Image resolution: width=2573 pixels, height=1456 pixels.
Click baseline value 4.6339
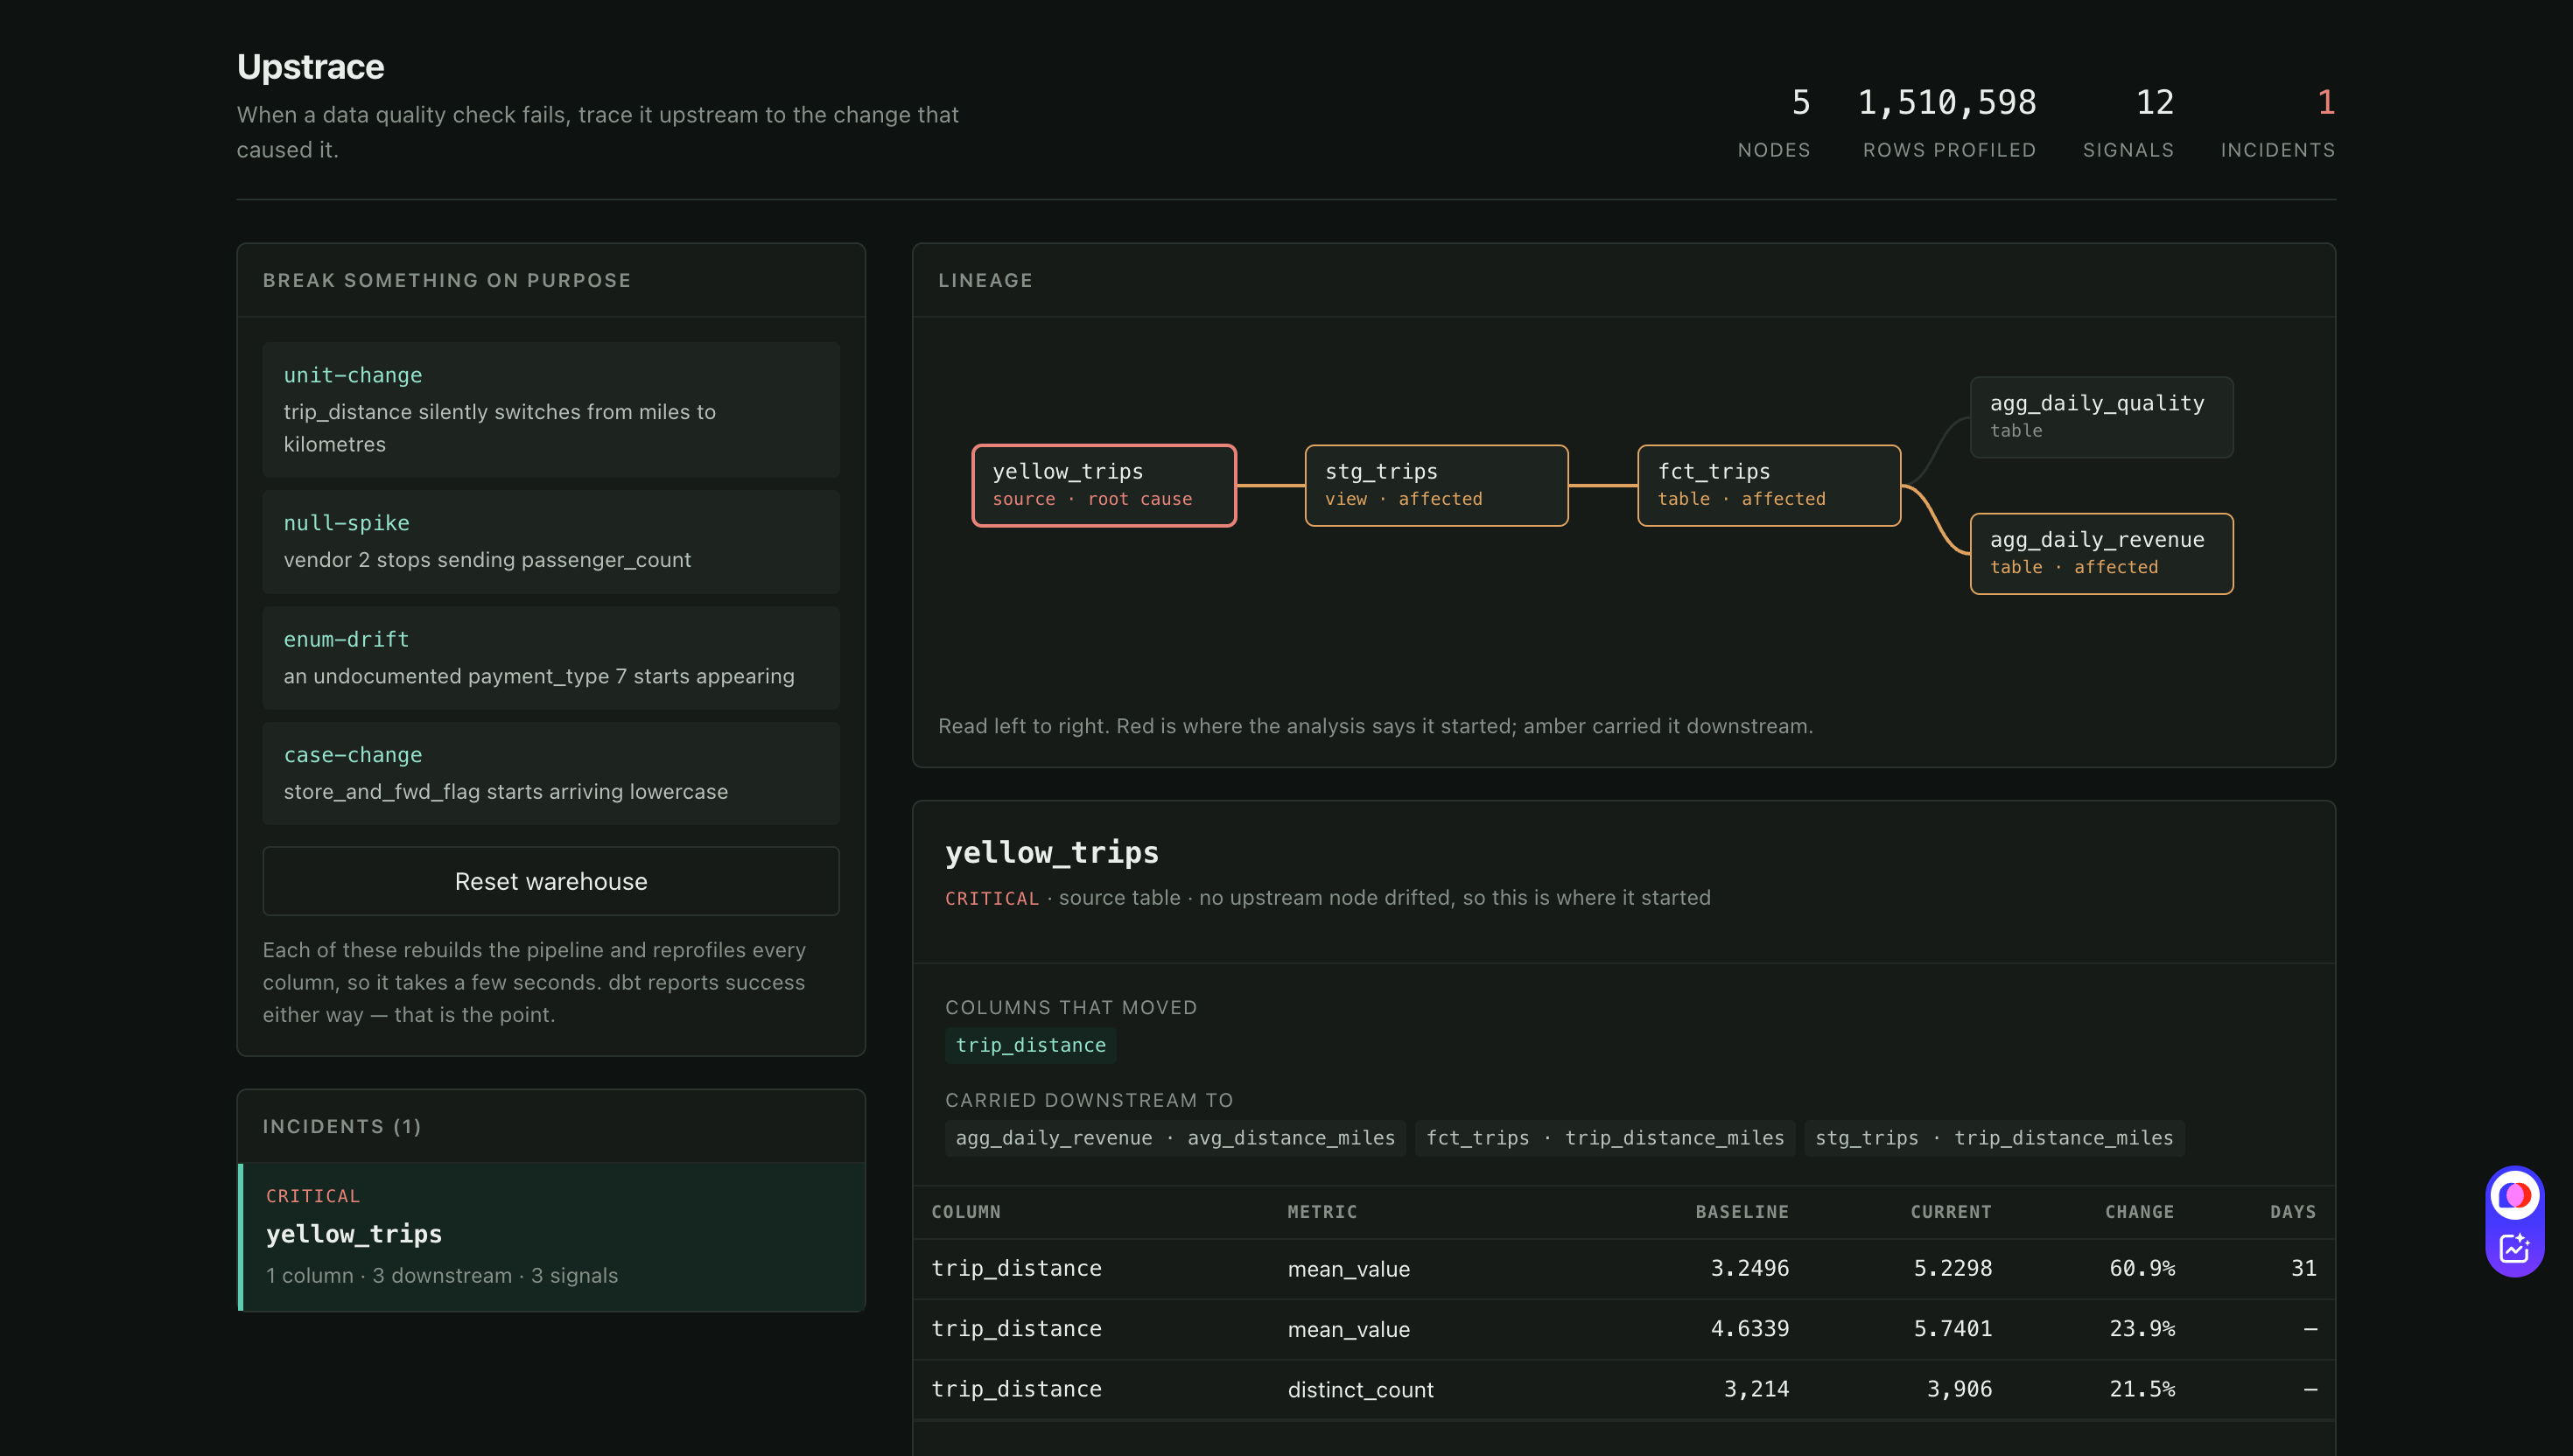1750,1329
